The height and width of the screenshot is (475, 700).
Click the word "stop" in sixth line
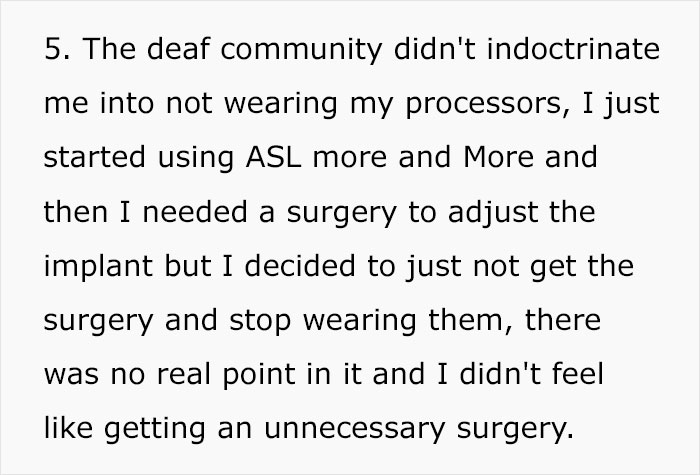coord(260,323)
